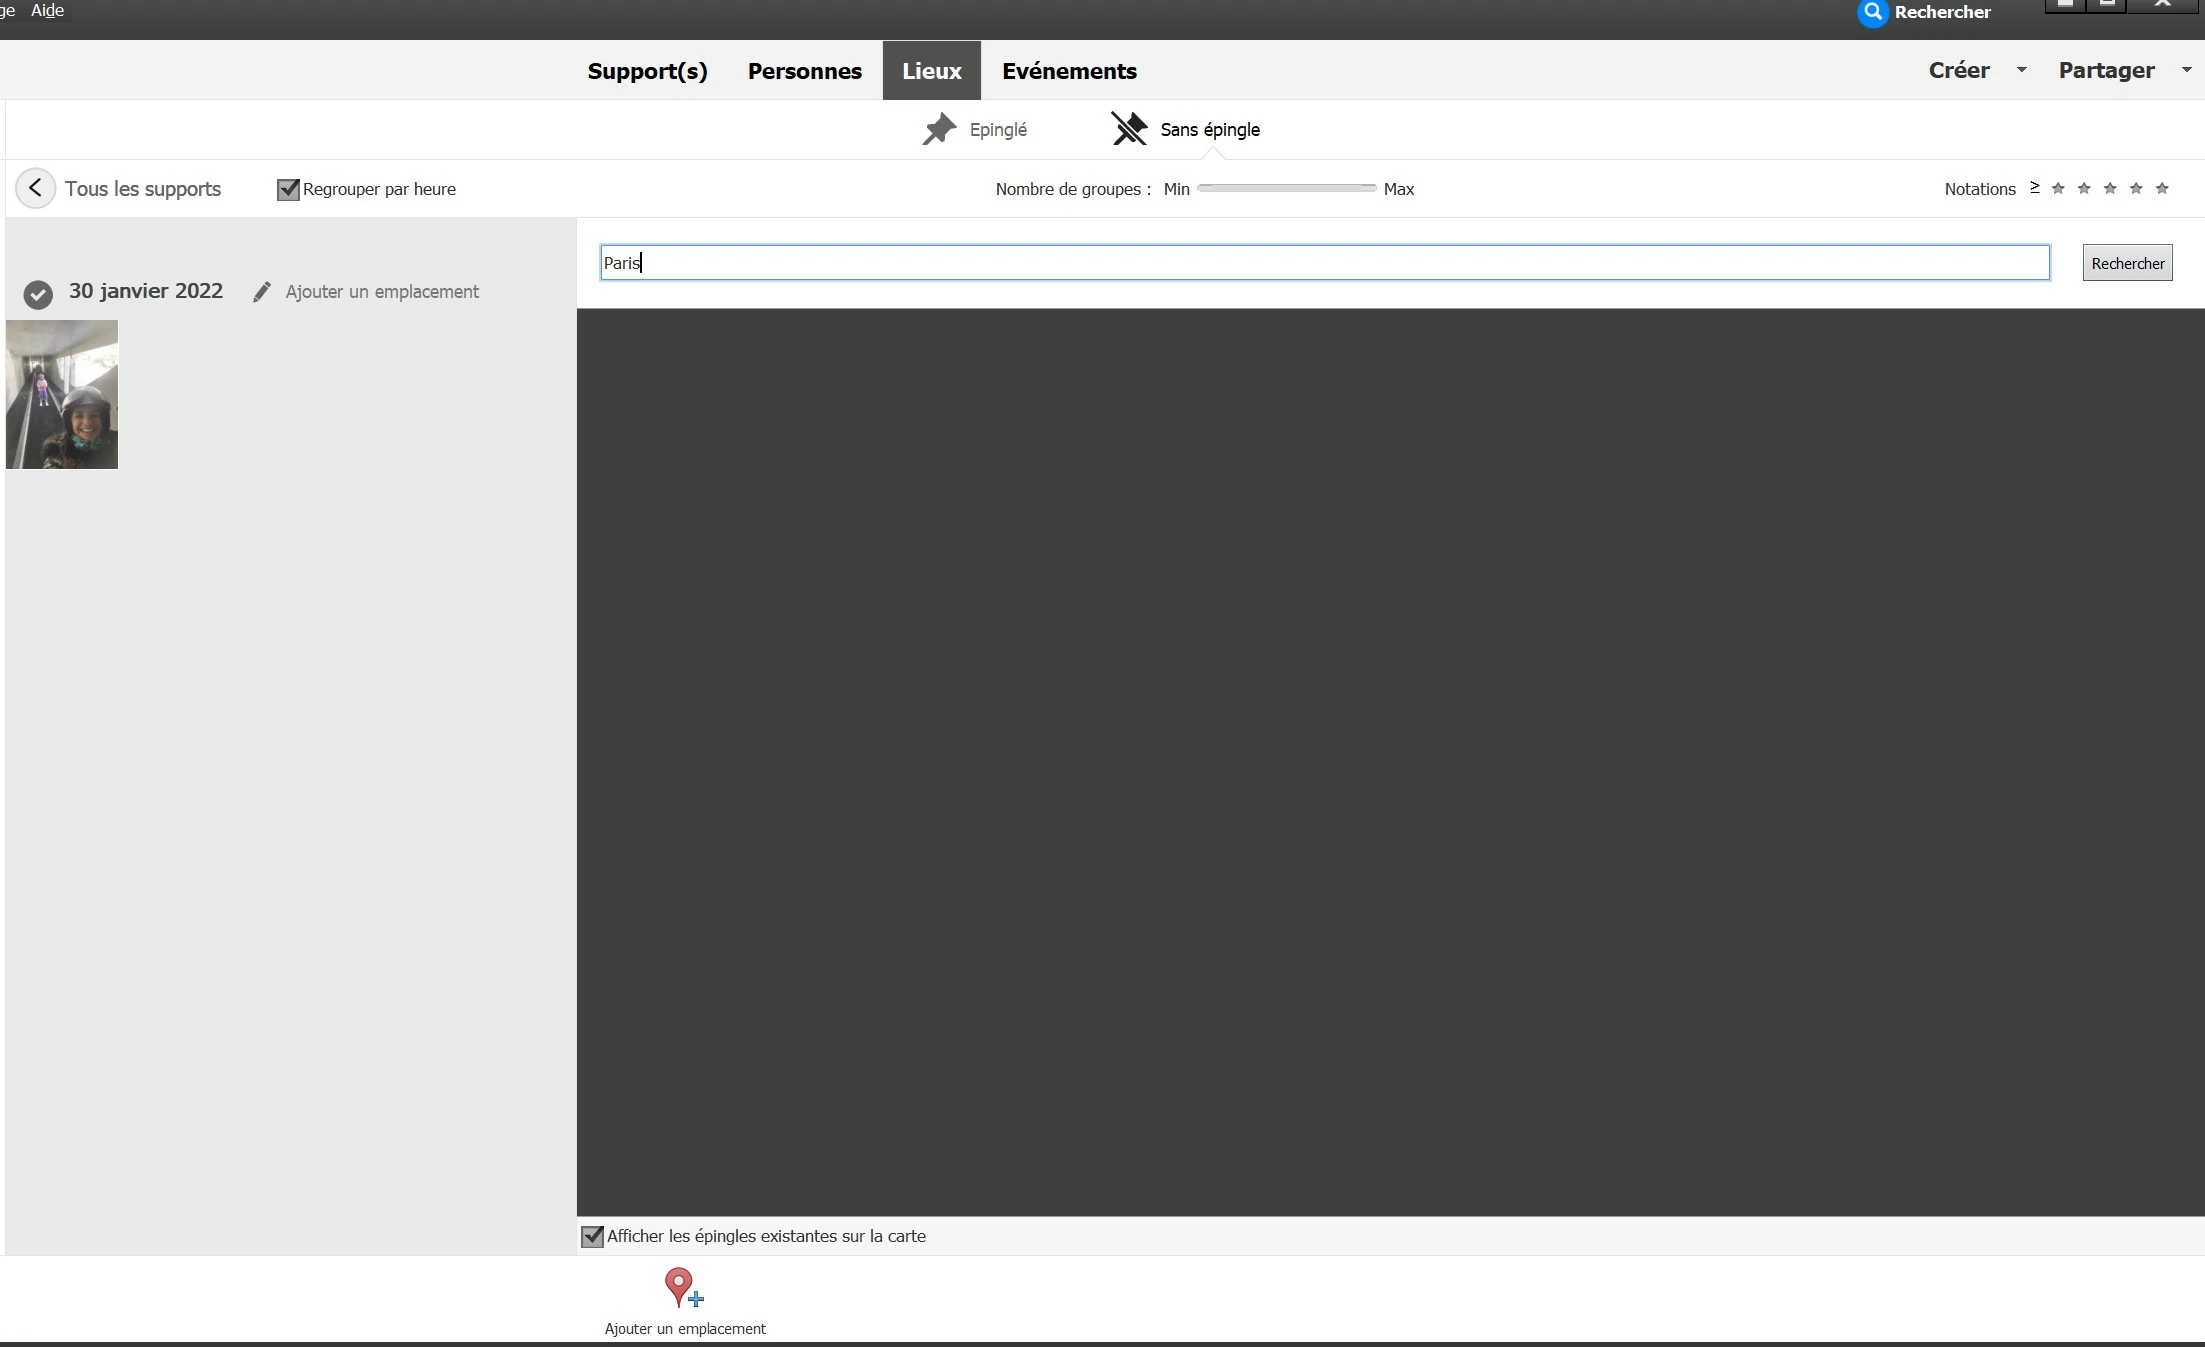Set rating filter to five stars
2205x1347 pixels.
[x=2162, y=188]
